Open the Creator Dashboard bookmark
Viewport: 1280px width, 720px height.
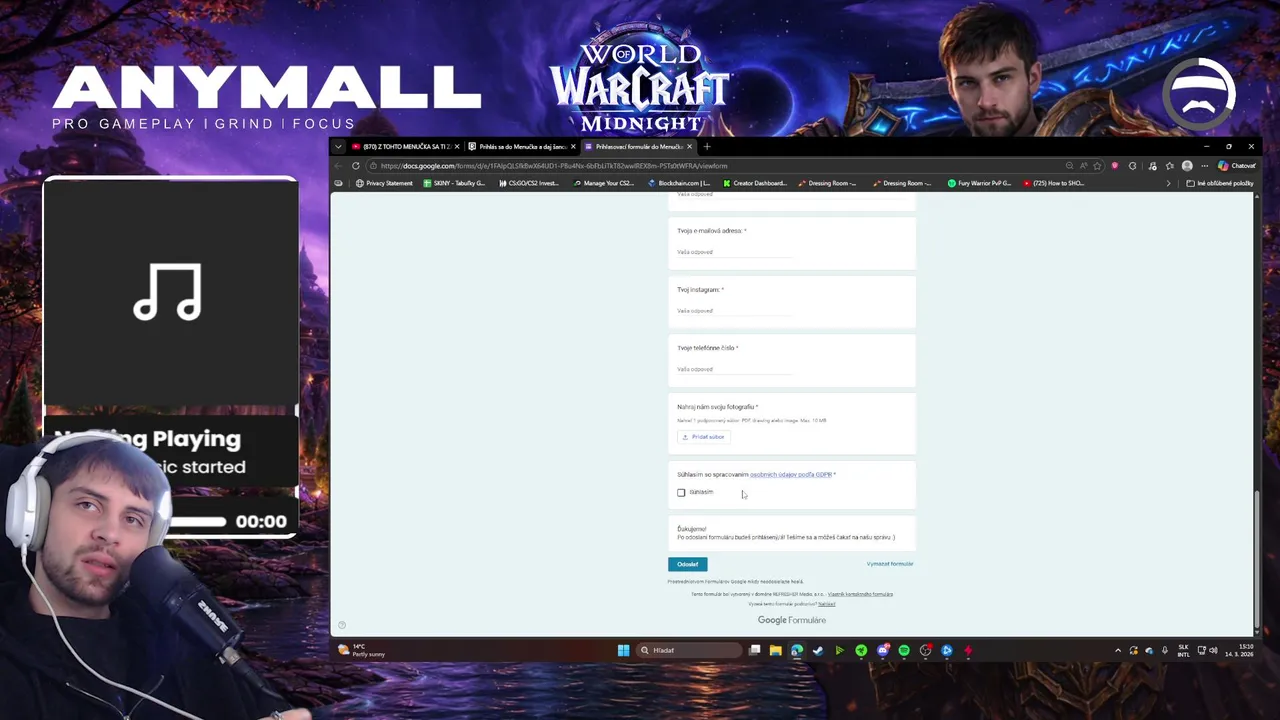coord(754,183)
